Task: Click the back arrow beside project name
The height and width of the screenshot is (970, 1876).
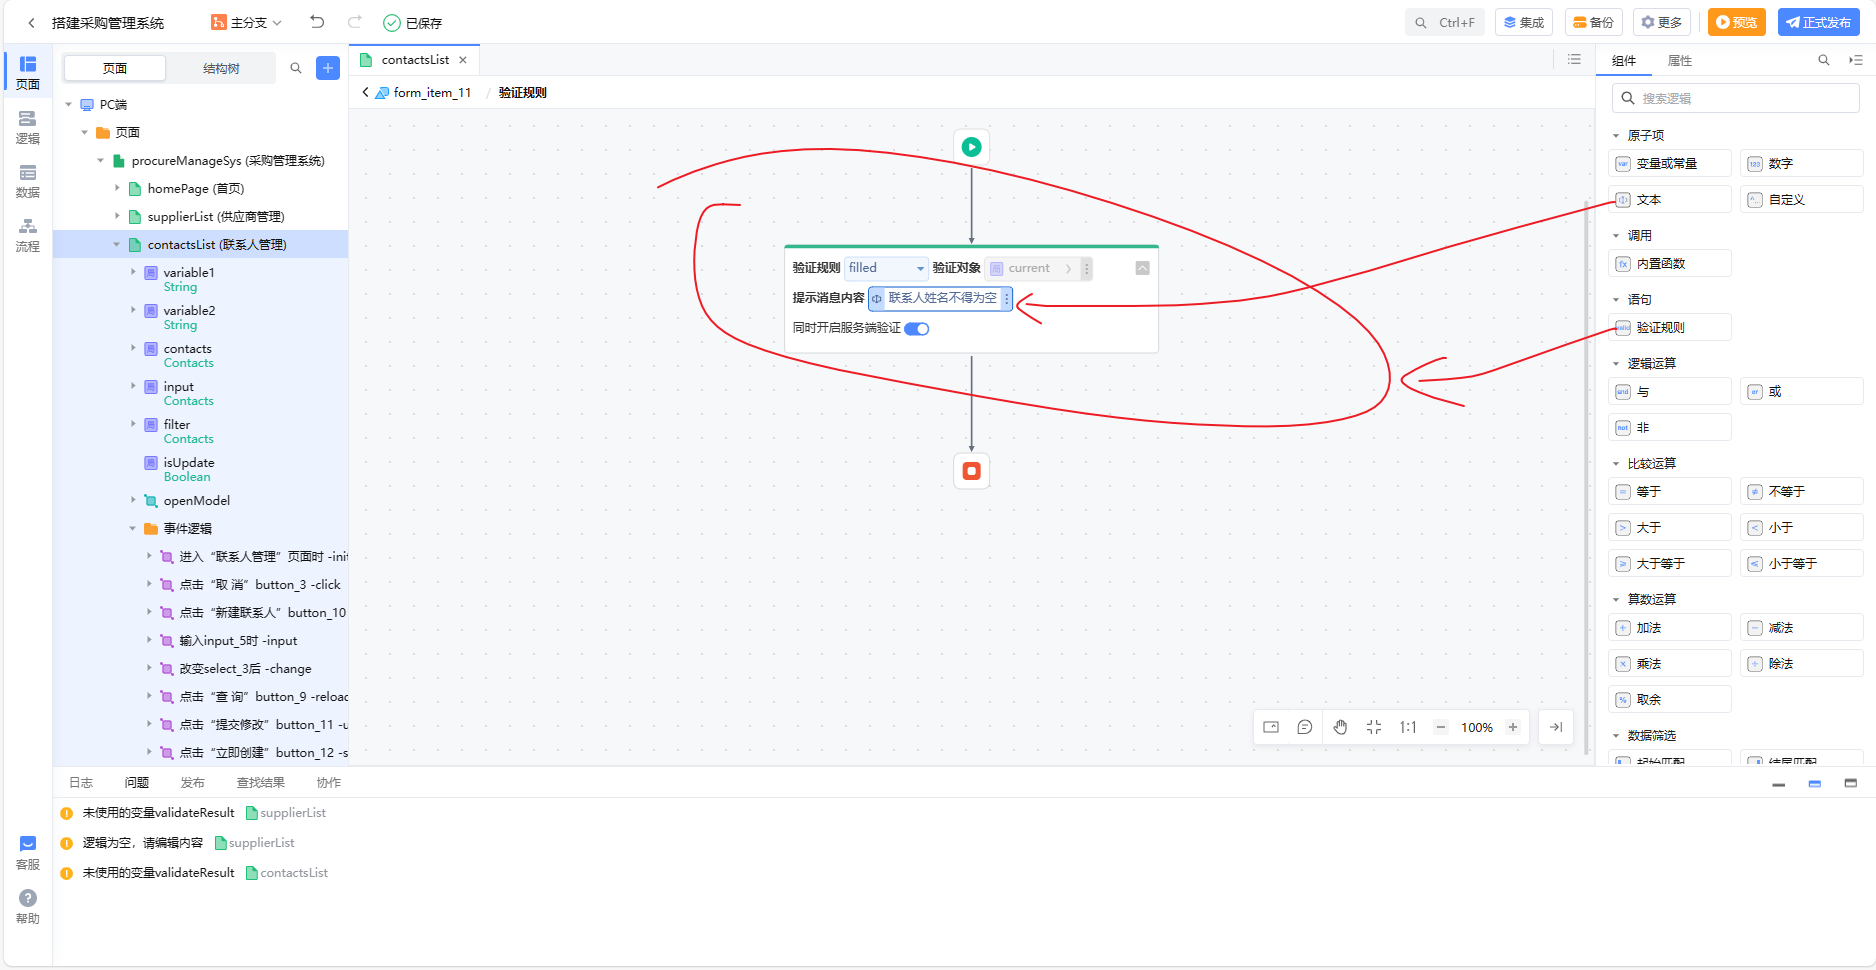Action: click(x=31, y=22)
